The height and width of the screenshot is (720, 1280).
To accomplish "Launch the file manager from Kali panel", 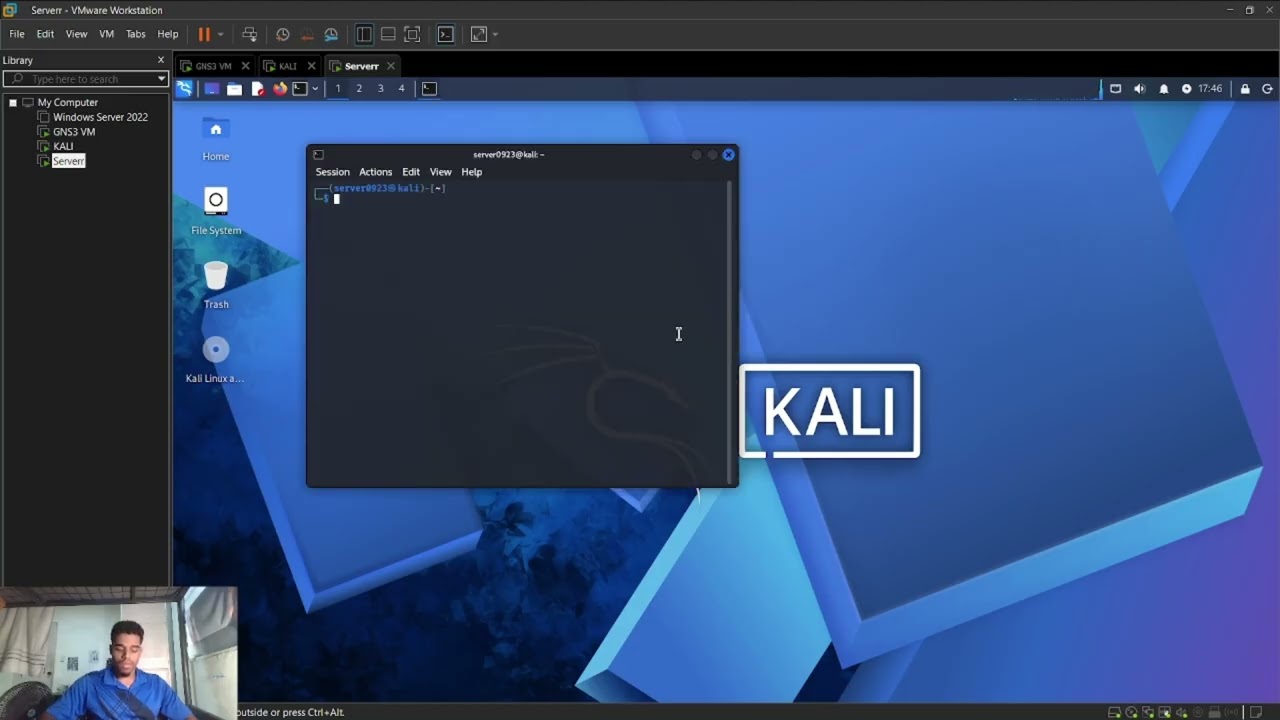I will click(234, 89).
